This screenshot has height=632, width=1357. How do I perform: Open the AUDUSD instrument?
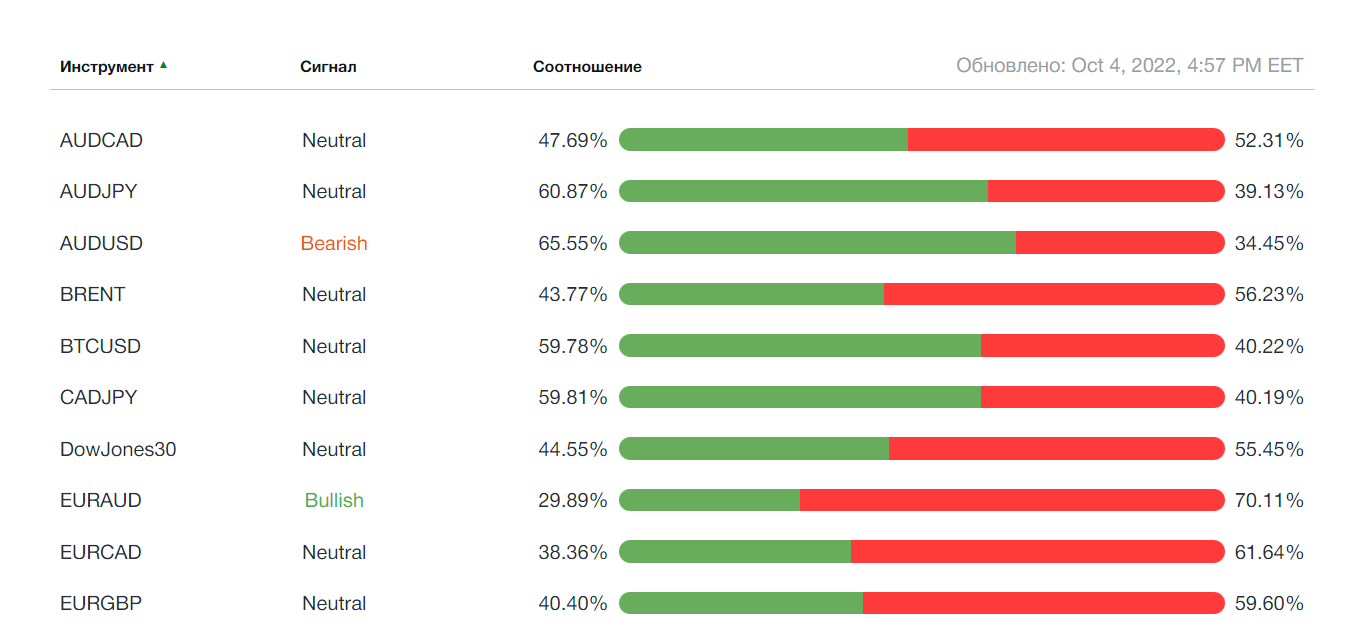point(101,244)
